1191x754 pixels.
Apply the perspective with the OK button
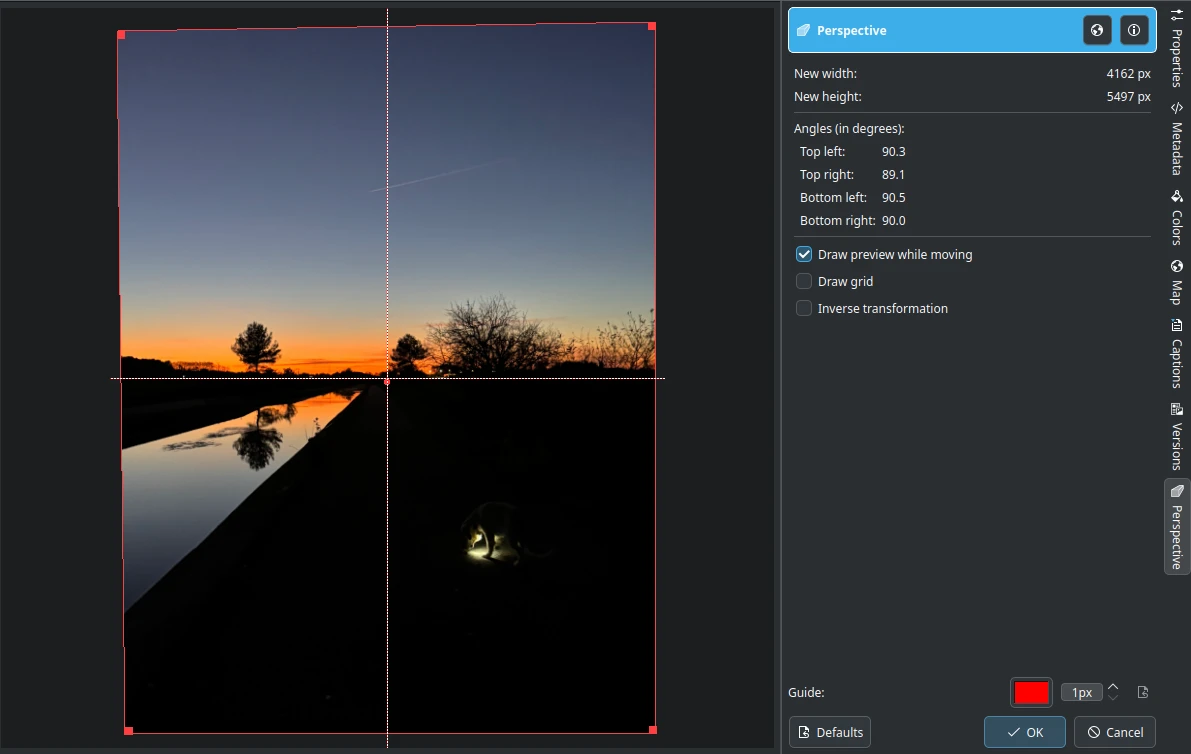(1024, 731)
